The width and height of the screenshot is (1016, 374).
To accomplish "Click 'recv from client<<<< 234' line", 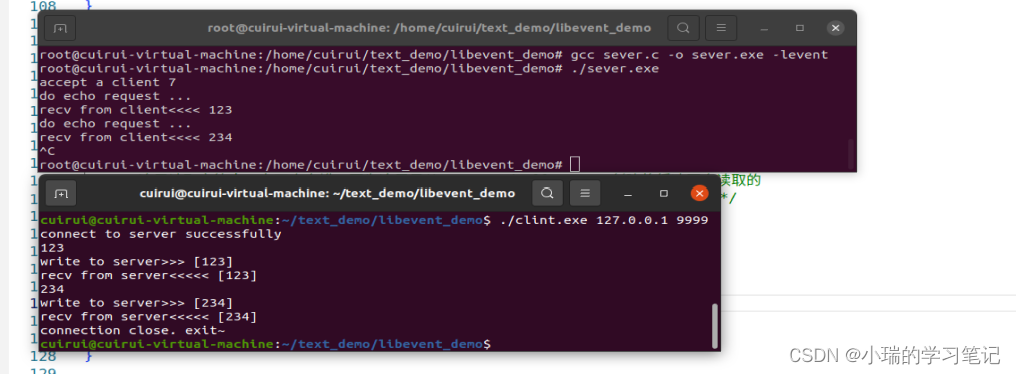I will coord(135,137).
